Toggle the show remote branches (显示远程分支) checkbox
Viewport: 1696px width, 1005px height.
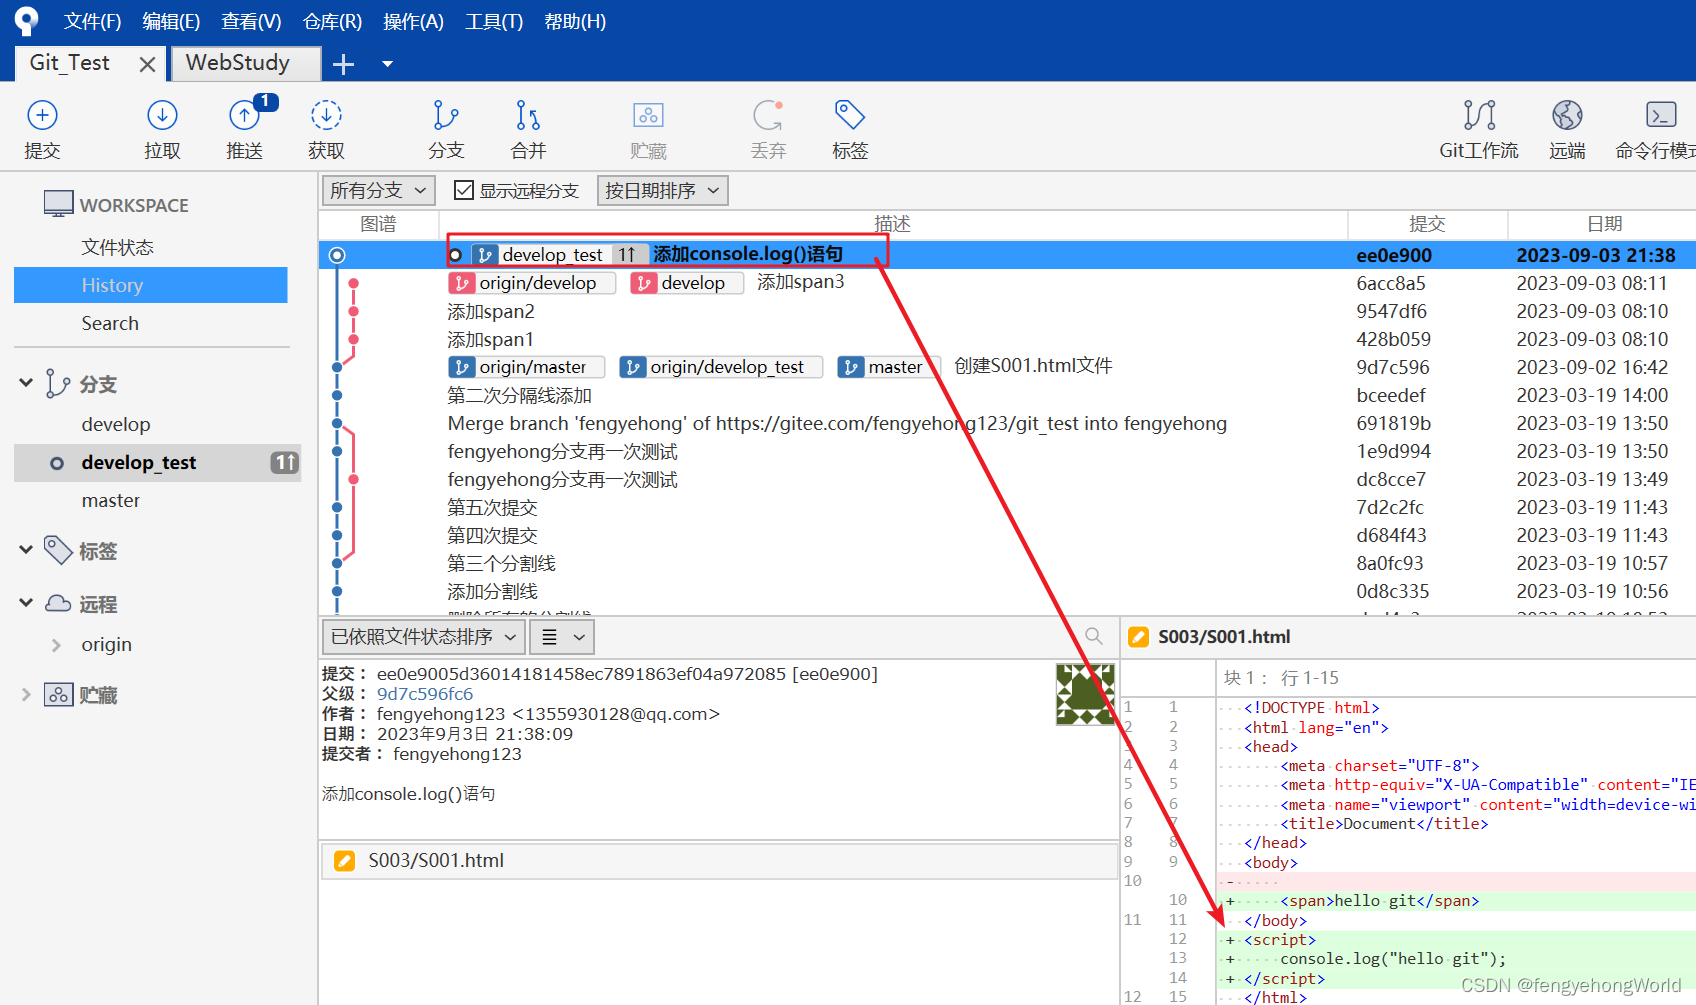pos(463,190)
